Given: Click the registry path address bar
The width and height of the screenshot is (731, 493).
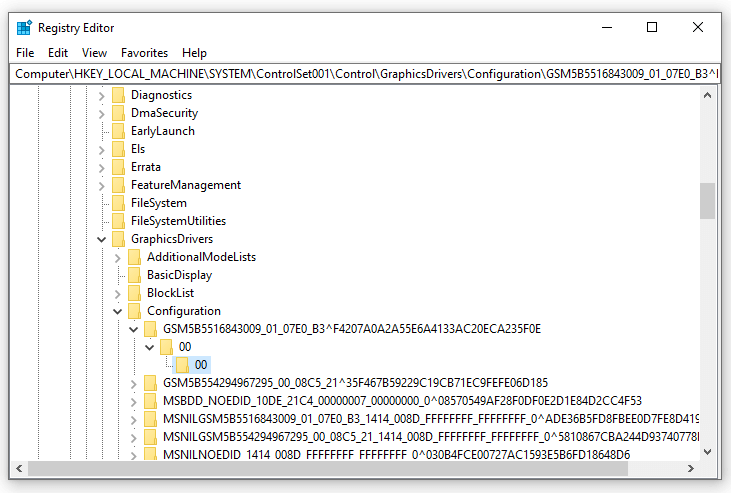Looking at the screenshot, I should 365,74.
